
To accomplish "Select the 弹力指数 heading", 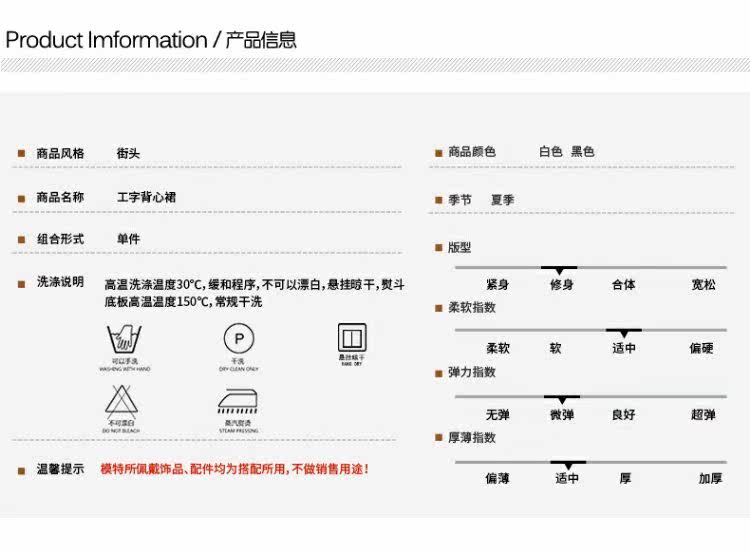I will coord(472,372).
